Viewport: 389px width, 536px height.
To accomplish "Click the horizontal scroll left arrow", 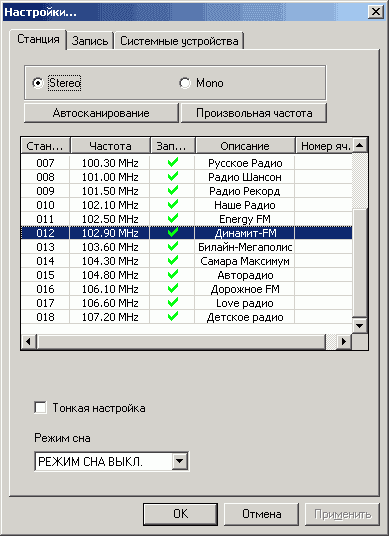I will 29,341.
